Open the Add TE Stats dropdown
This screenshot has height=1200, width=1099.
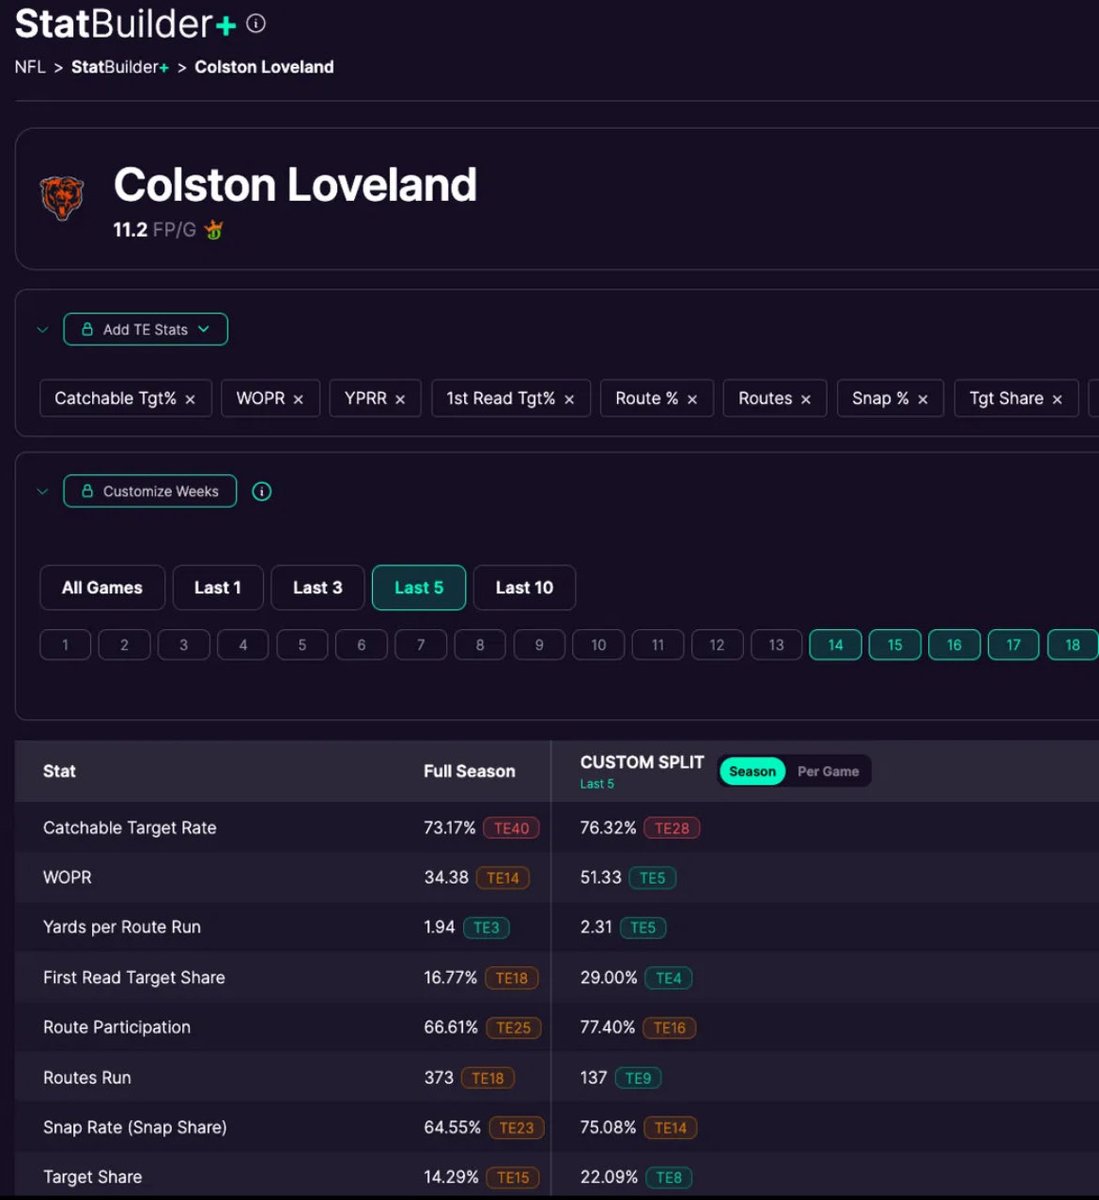tap(145, 329)
